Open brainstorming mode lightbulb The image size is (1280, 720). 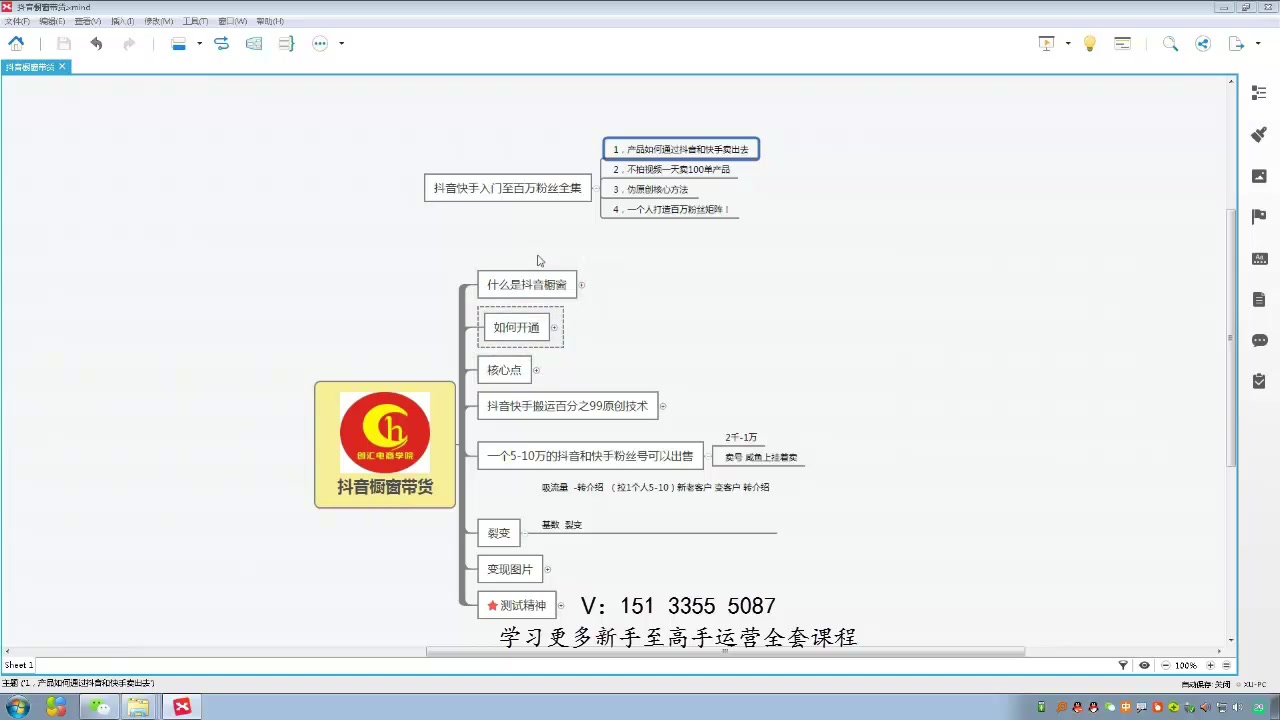click(1090, 43)
